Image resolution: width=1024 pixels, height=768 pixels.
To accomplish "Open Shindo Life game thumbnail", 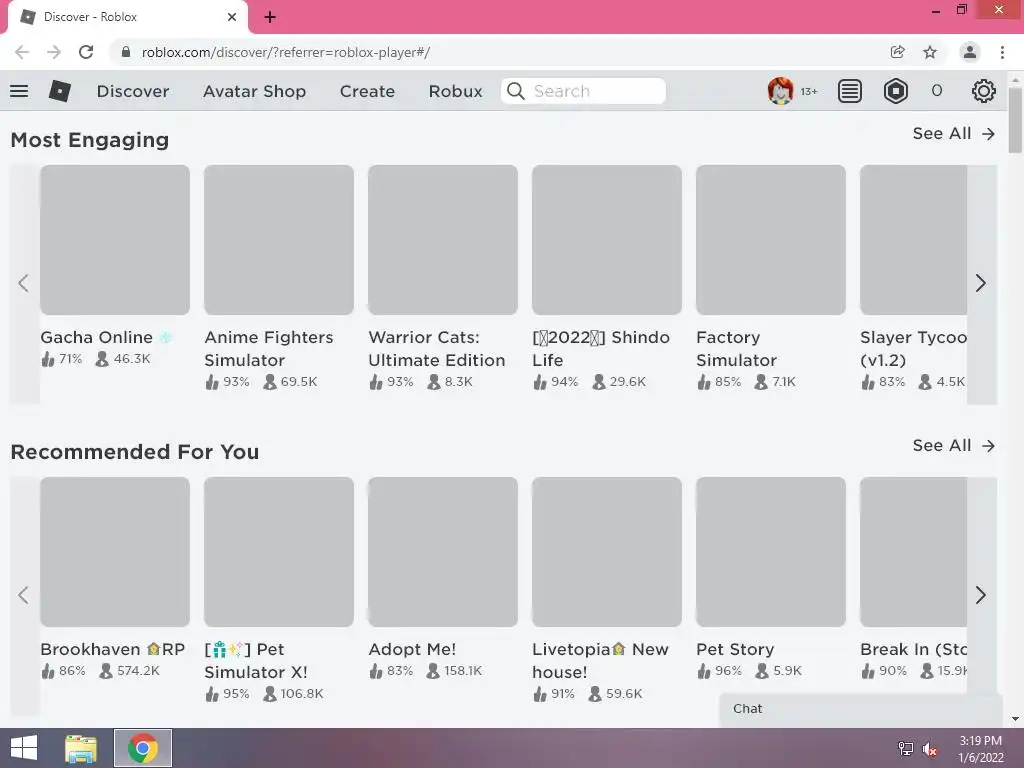I will pos(607,240).
